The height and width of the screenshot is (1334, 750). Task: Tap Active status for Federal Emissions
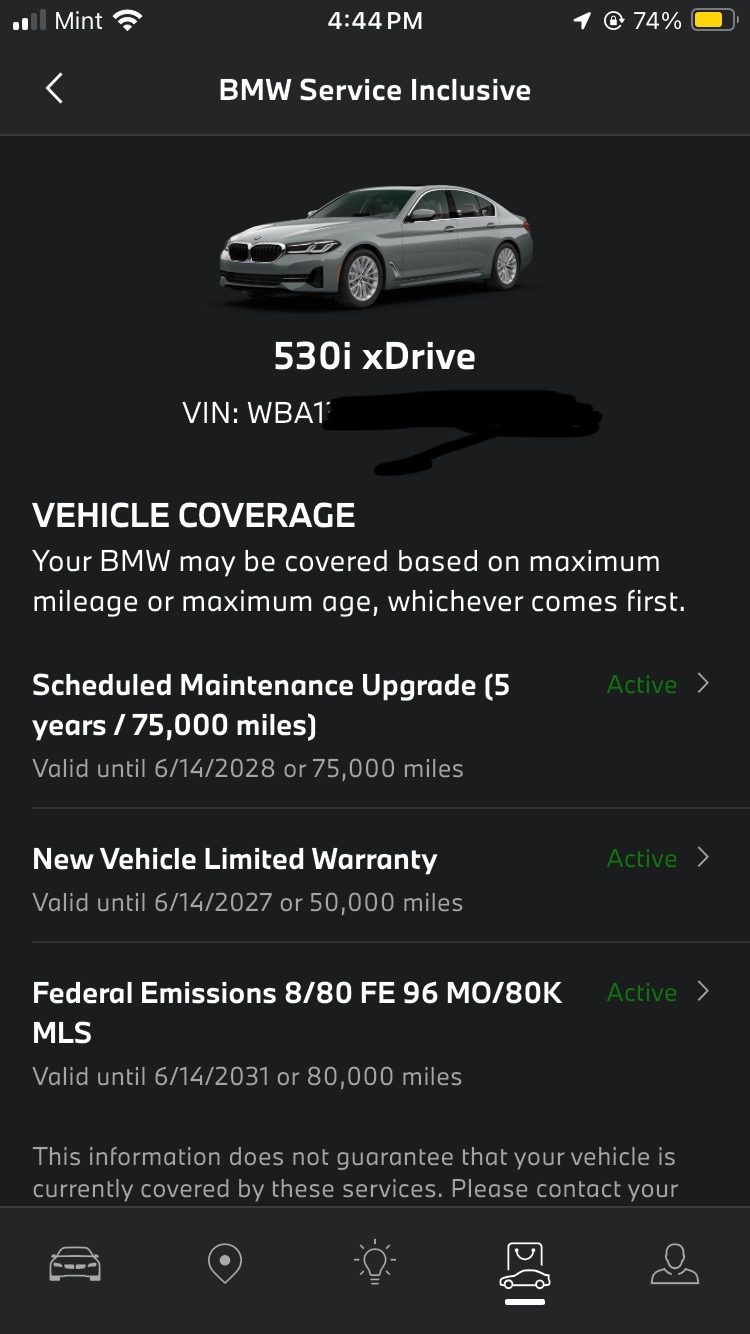click(x=642, y=993)
